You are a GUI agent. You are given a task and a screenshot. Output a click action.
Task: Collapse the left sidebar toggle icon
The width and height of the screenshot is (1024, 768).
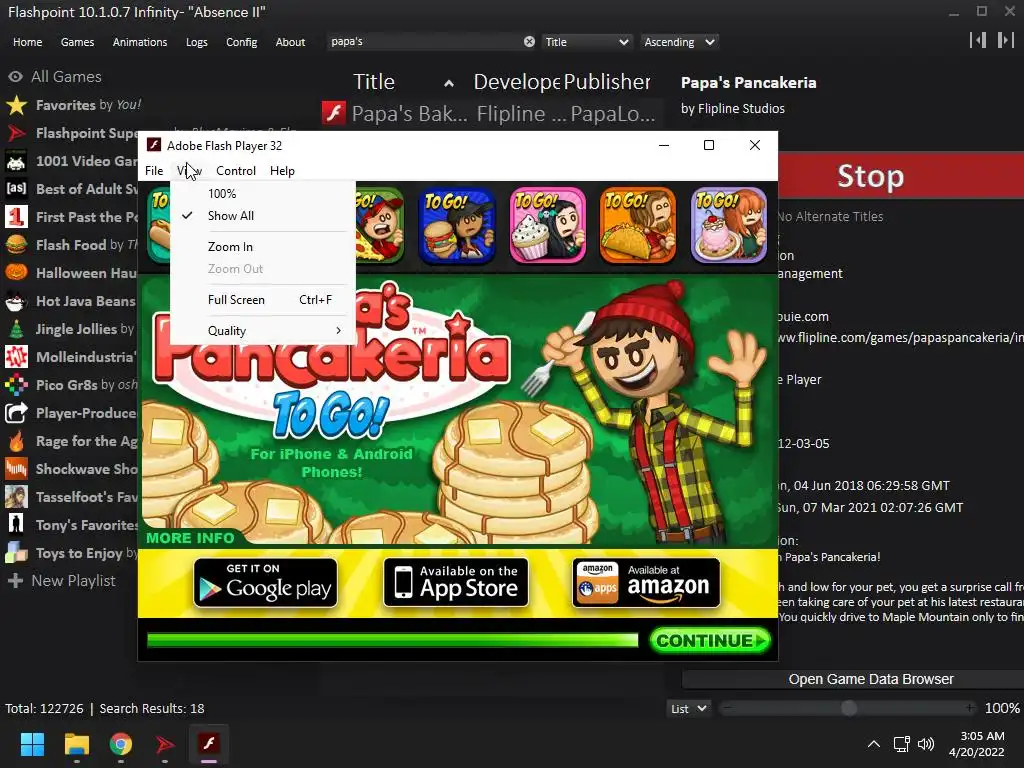pyautogui.click(x=978, y=40)
